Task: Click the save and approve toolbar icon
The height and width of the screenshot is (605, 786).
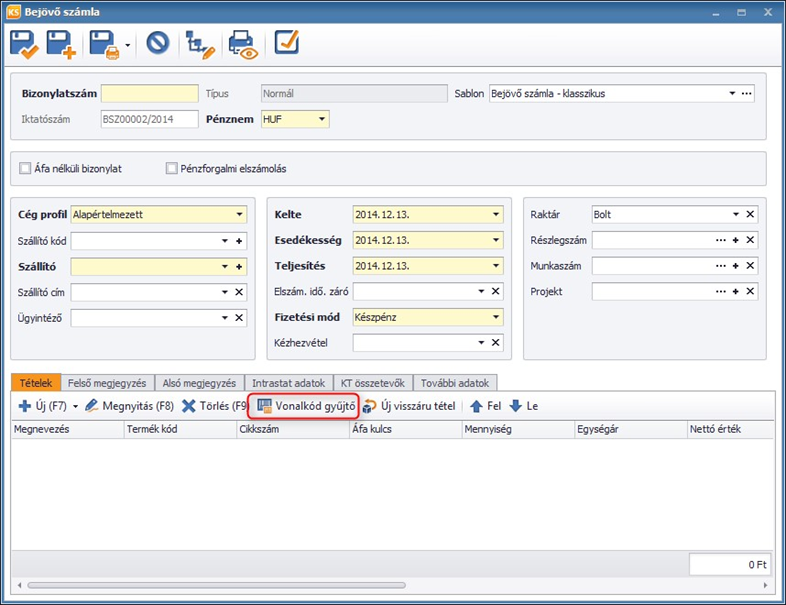Action: coord(24,44)
